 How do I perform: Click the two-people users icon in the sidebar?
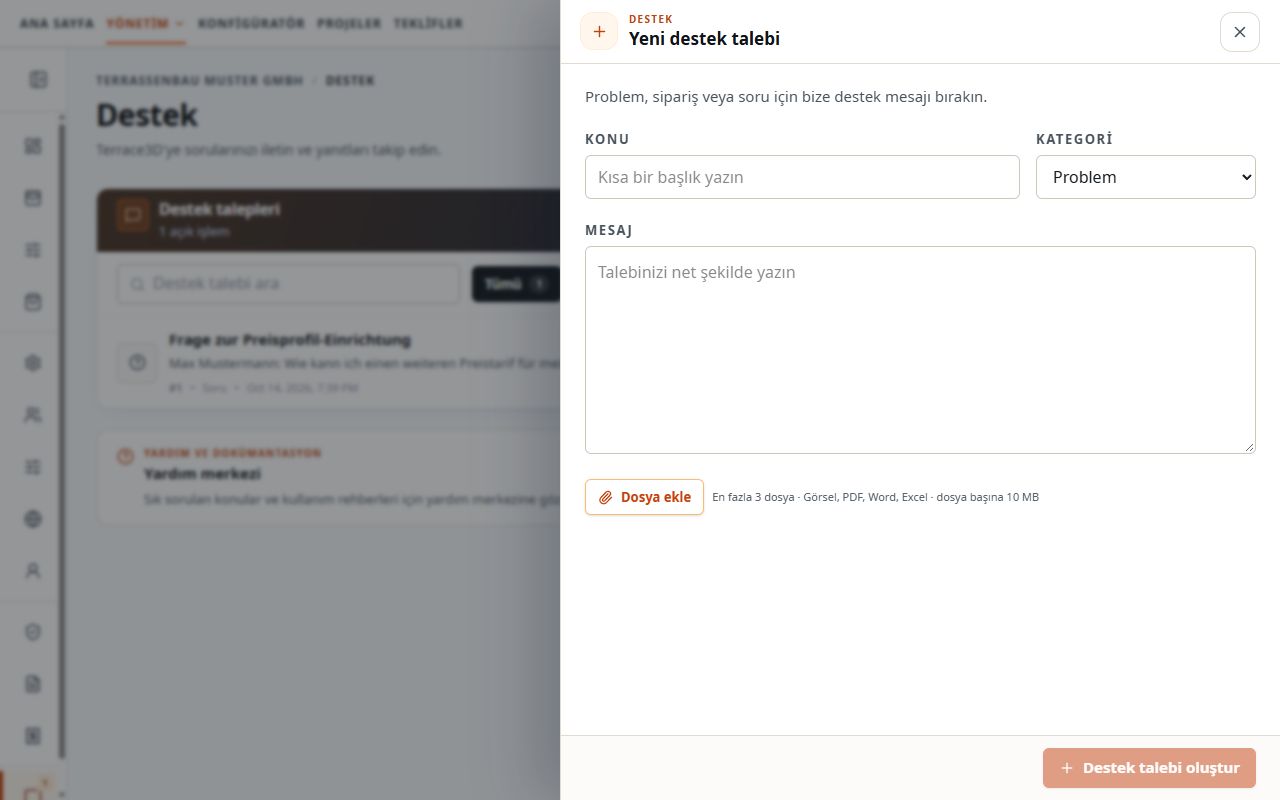pyautogui.click(x=33, y=415)
